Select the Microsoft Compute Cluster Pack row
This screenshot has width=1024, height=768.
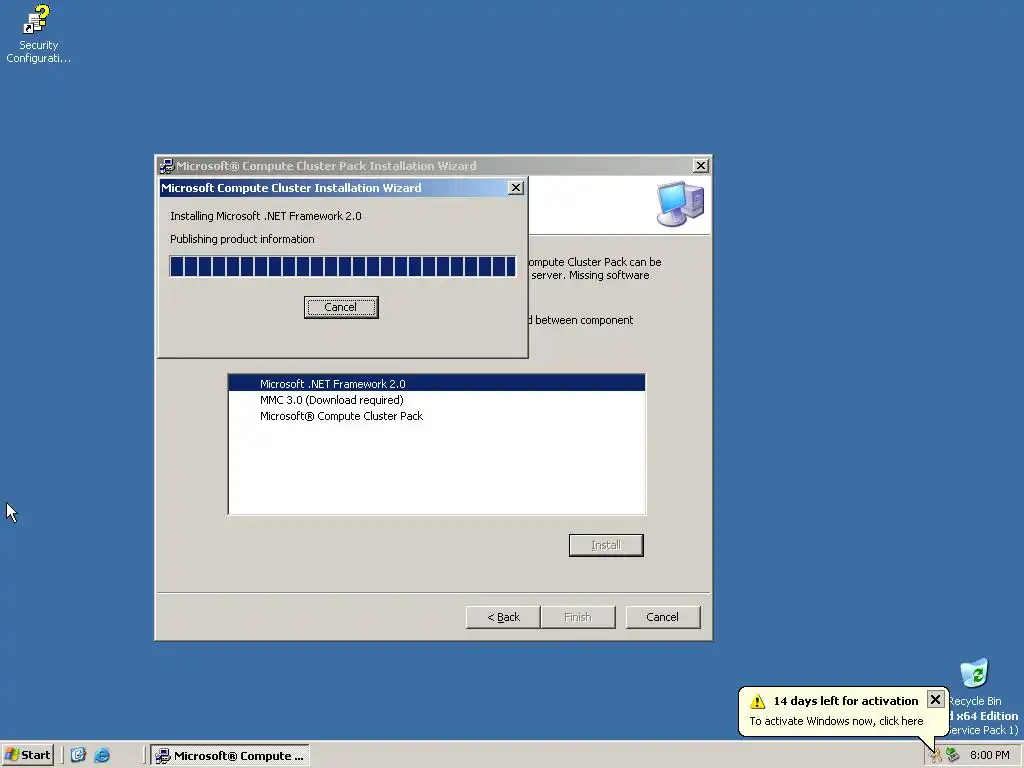click(x=436, y=416)
